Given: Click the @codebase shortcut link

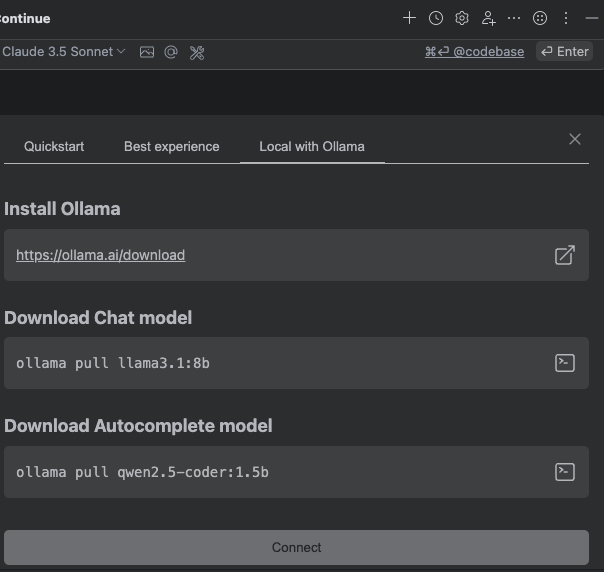Looking at the screenshot, I should (474, 52).
